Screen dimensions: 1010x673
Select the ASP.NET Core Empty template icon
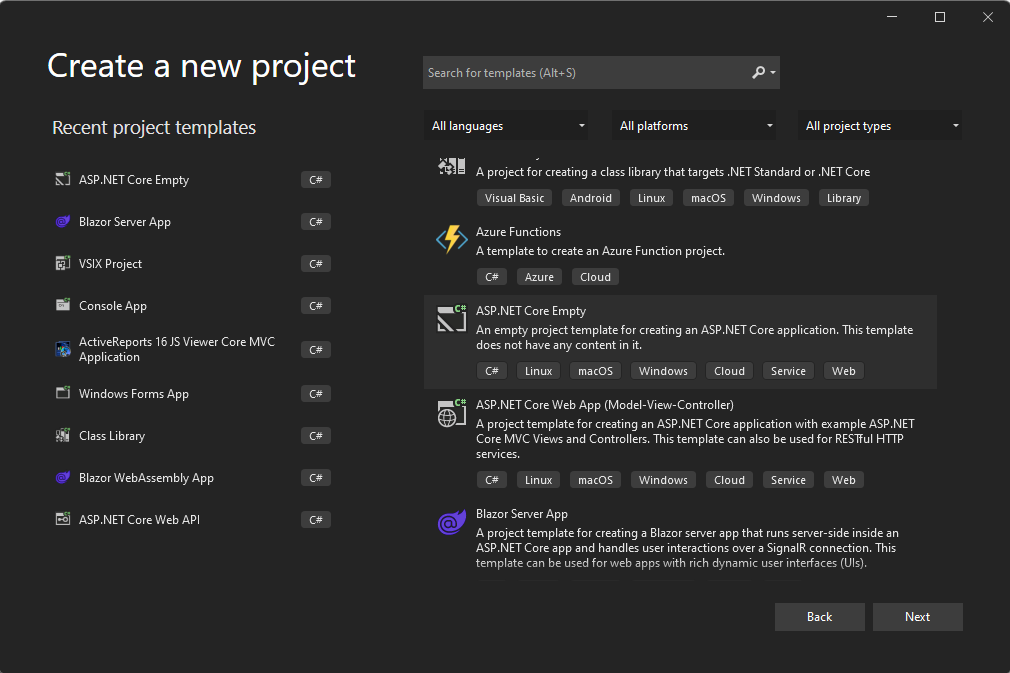tap(451, 317)
